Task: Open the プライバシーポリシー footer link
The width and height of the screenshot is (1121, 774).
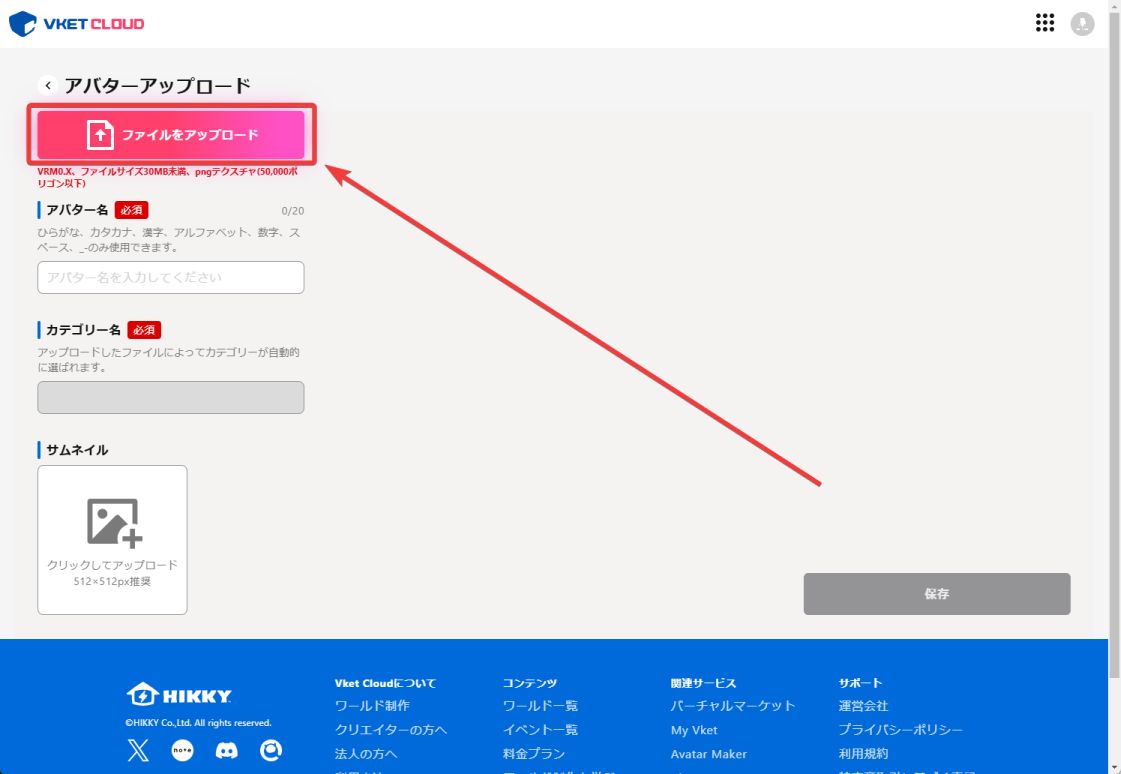Action: point(900,730)
